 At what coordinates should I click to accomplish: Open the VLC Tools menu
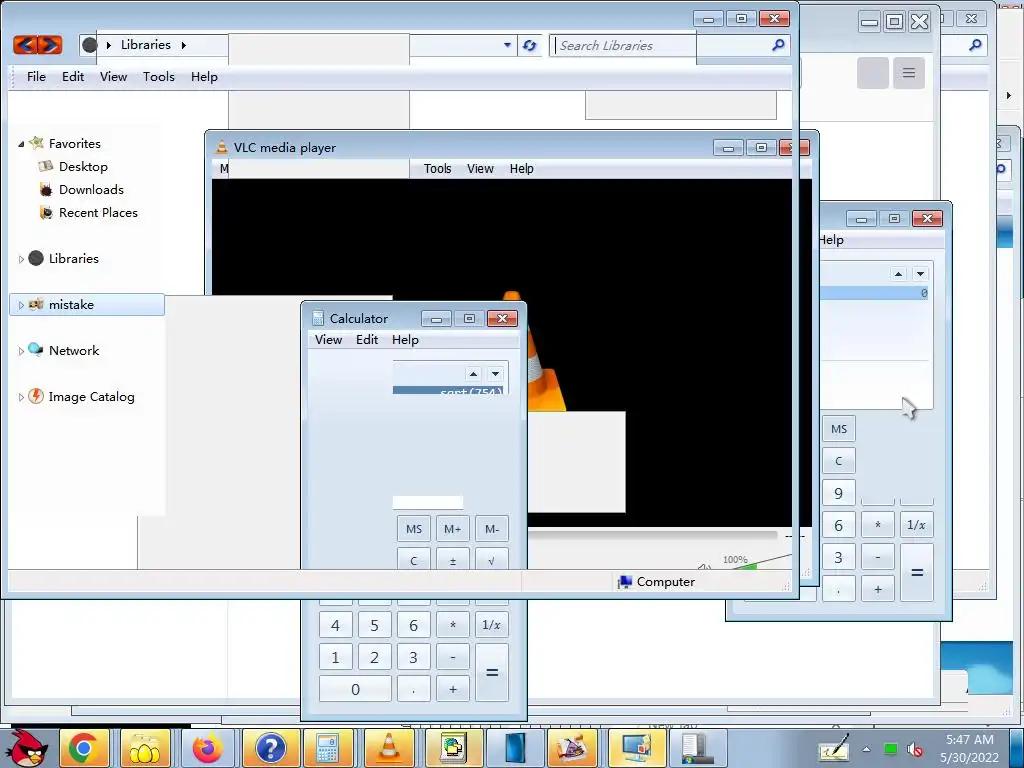click(x=438, y=168)
